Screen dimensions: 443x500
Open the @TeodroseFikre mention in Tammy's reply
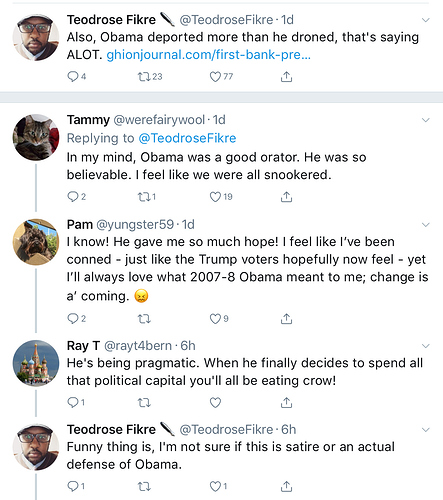pyautogui.click(x=187, y=138)
